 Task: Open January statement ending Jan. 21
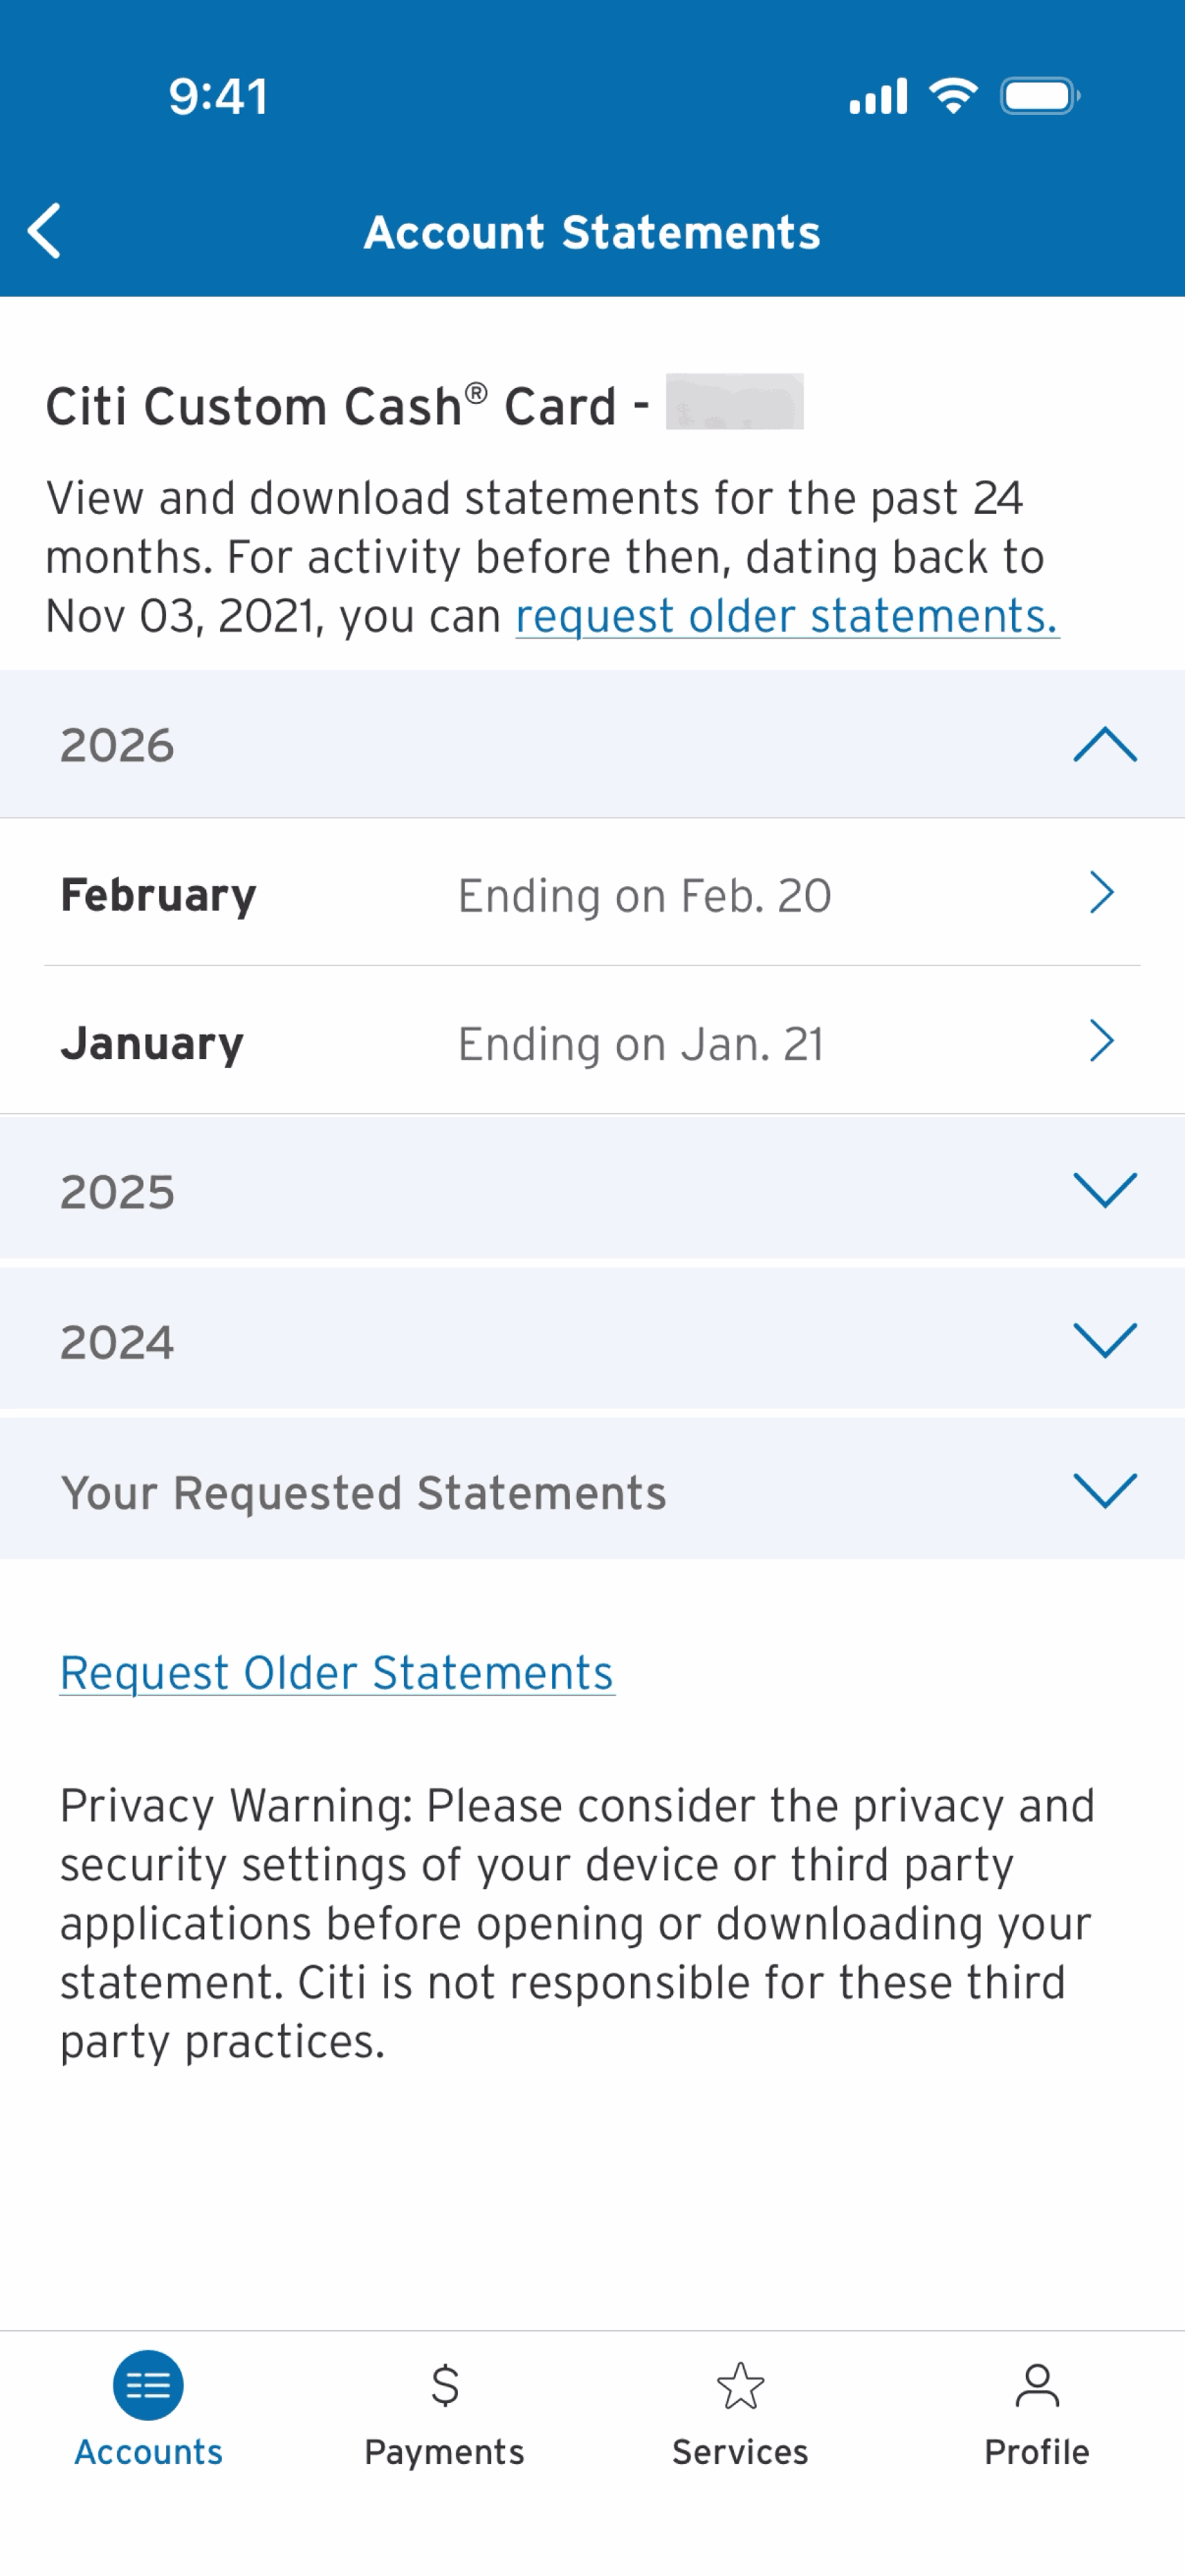tap(592, 1041)
